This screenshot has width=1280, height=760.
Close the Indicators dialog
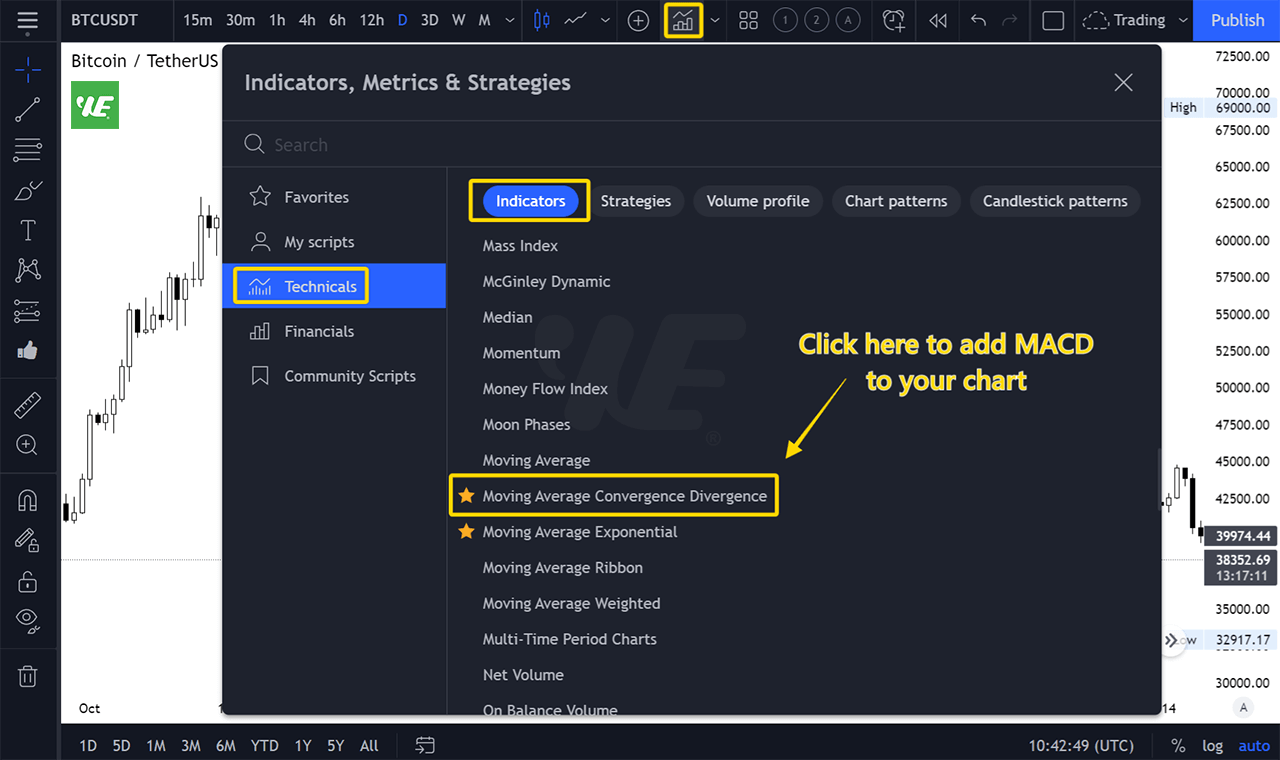coord(1123,83)
